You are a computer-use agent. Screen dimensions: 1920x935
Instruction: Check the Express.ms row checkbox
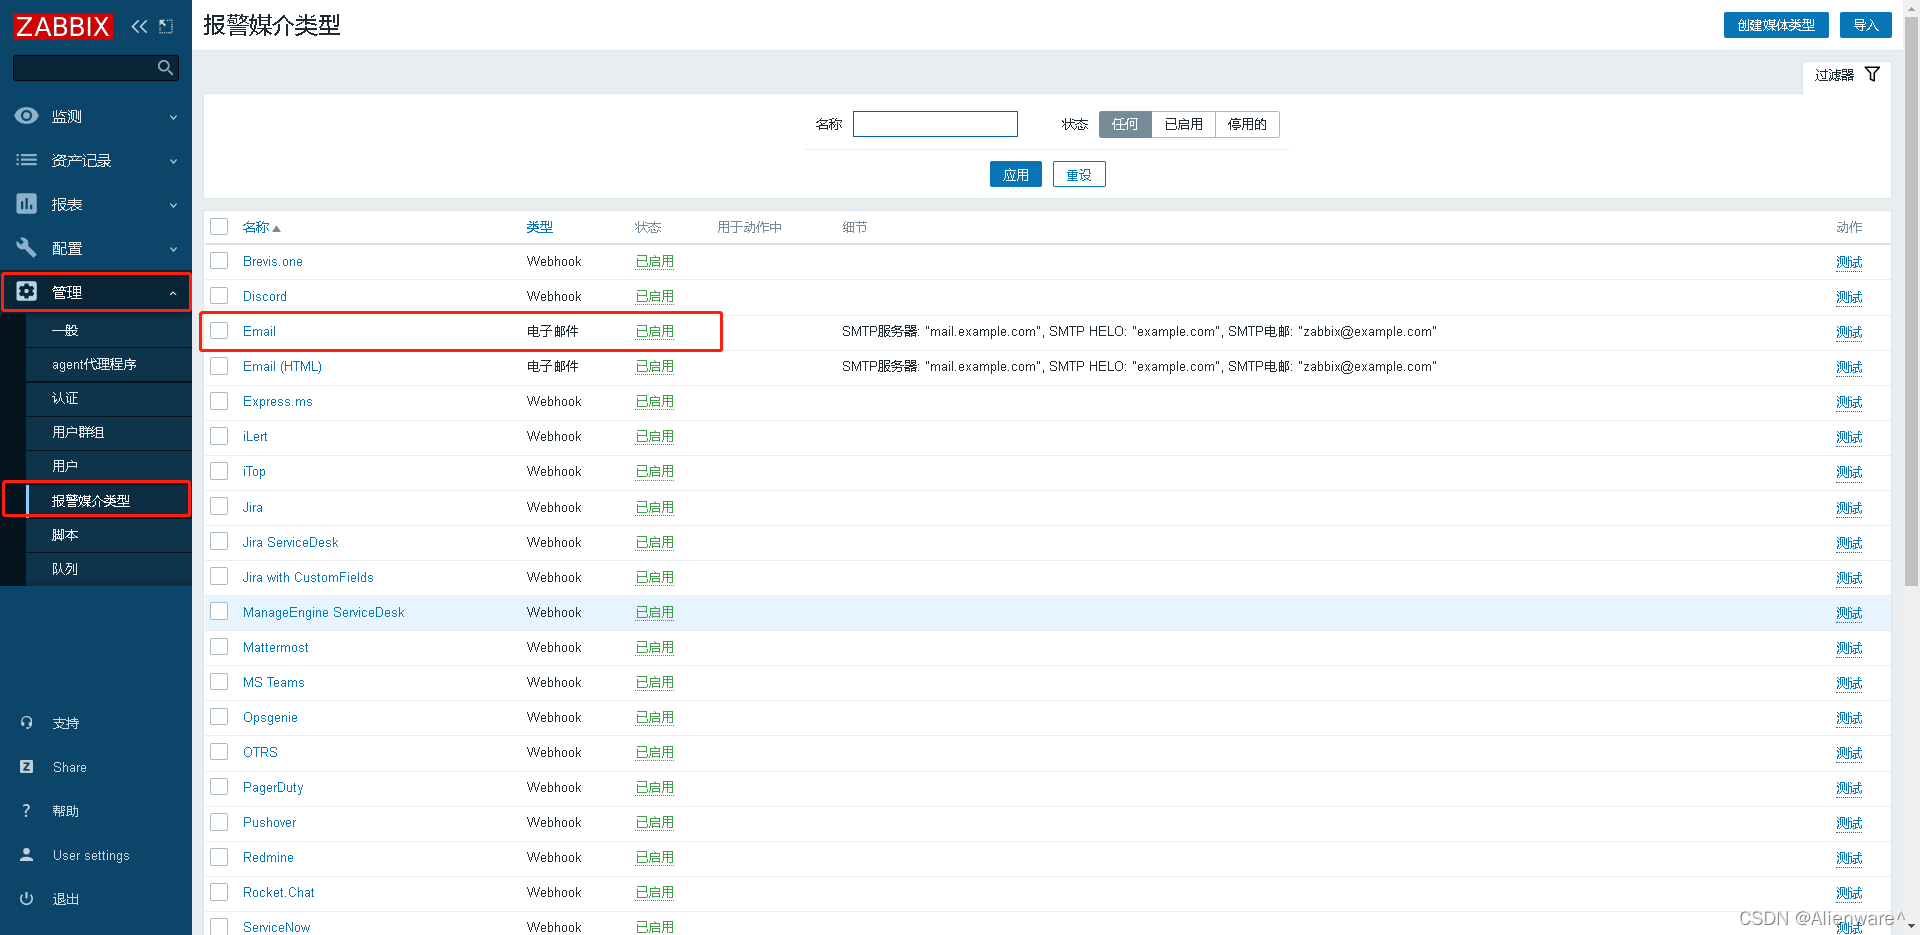pyautogui.click(x=219, y=401)
